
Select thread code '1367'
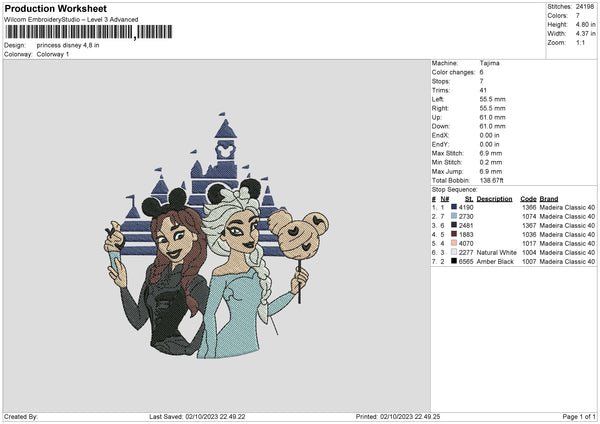click(x=529, y=225)
